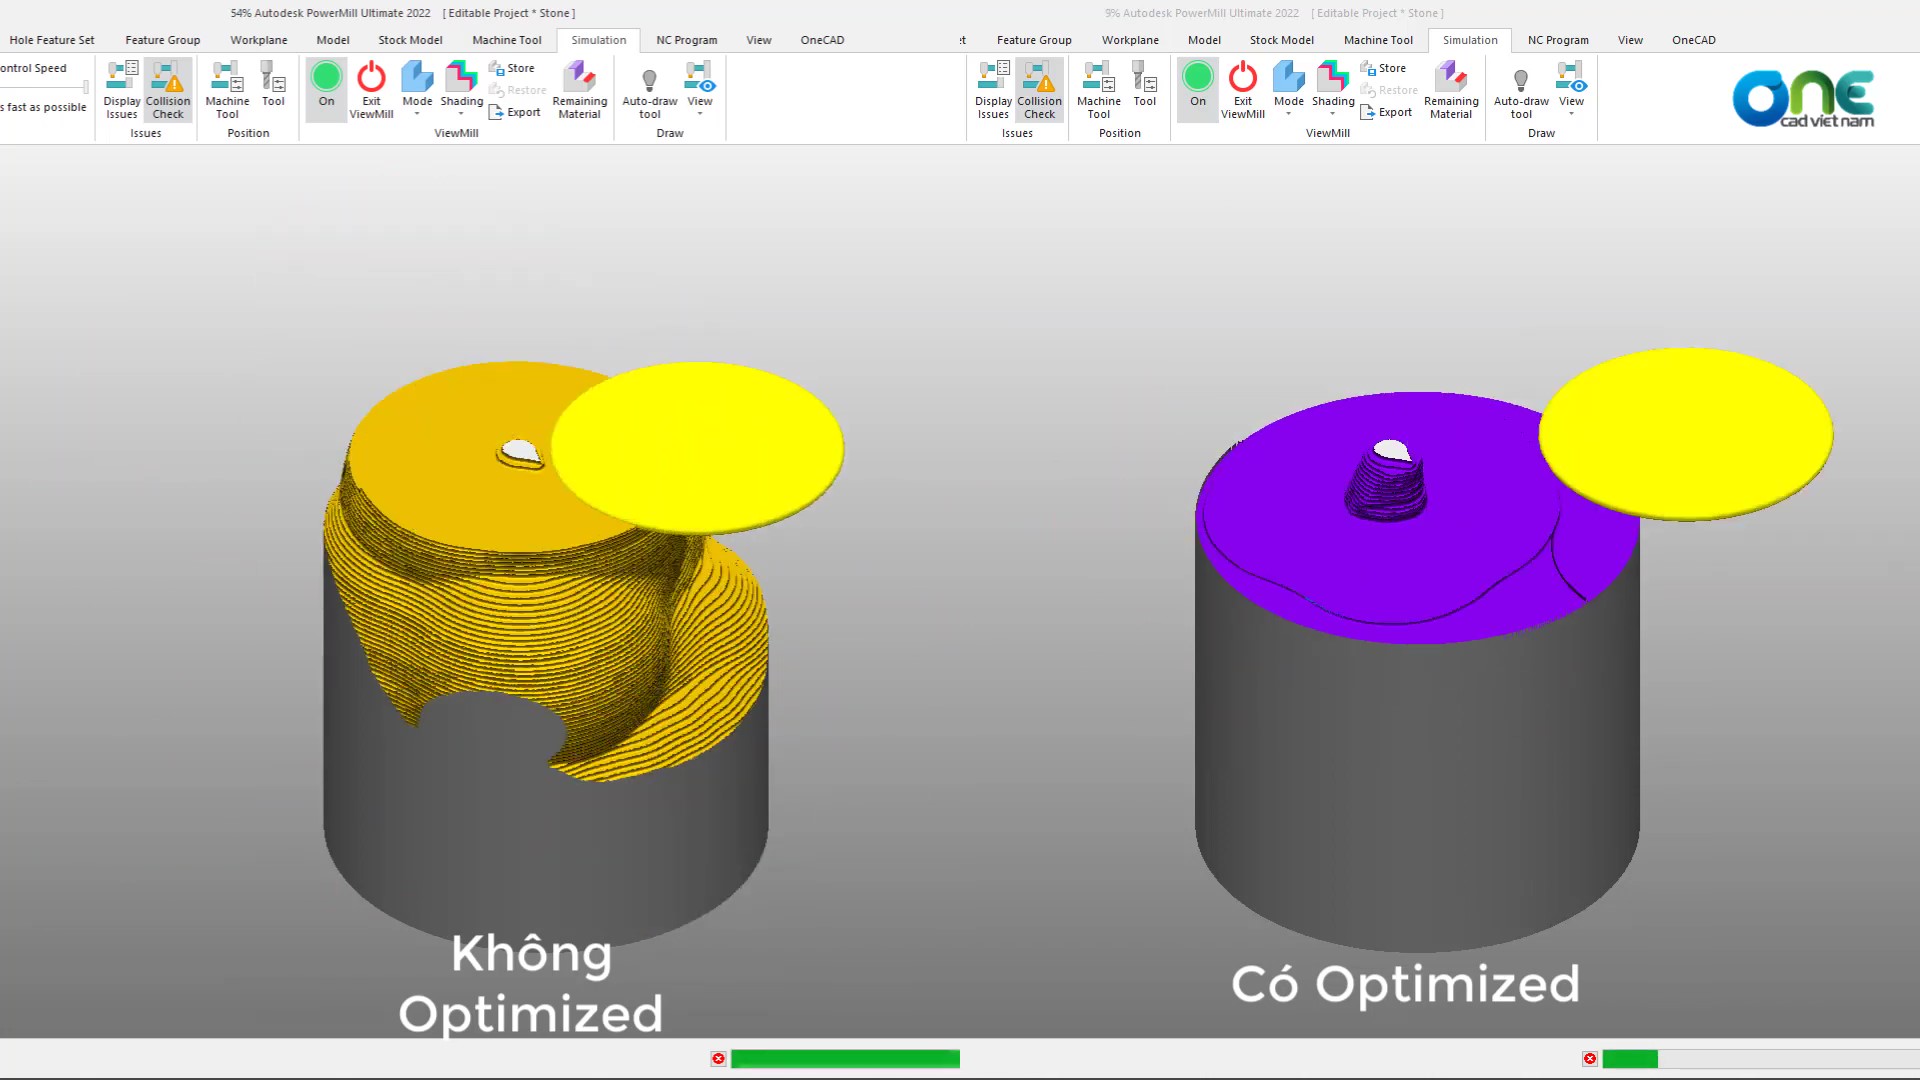The image size is (1920, 1080).
Task: Toggle Collision Check in left ribbon
Action: pyautogui.click(x=168, y=90)
